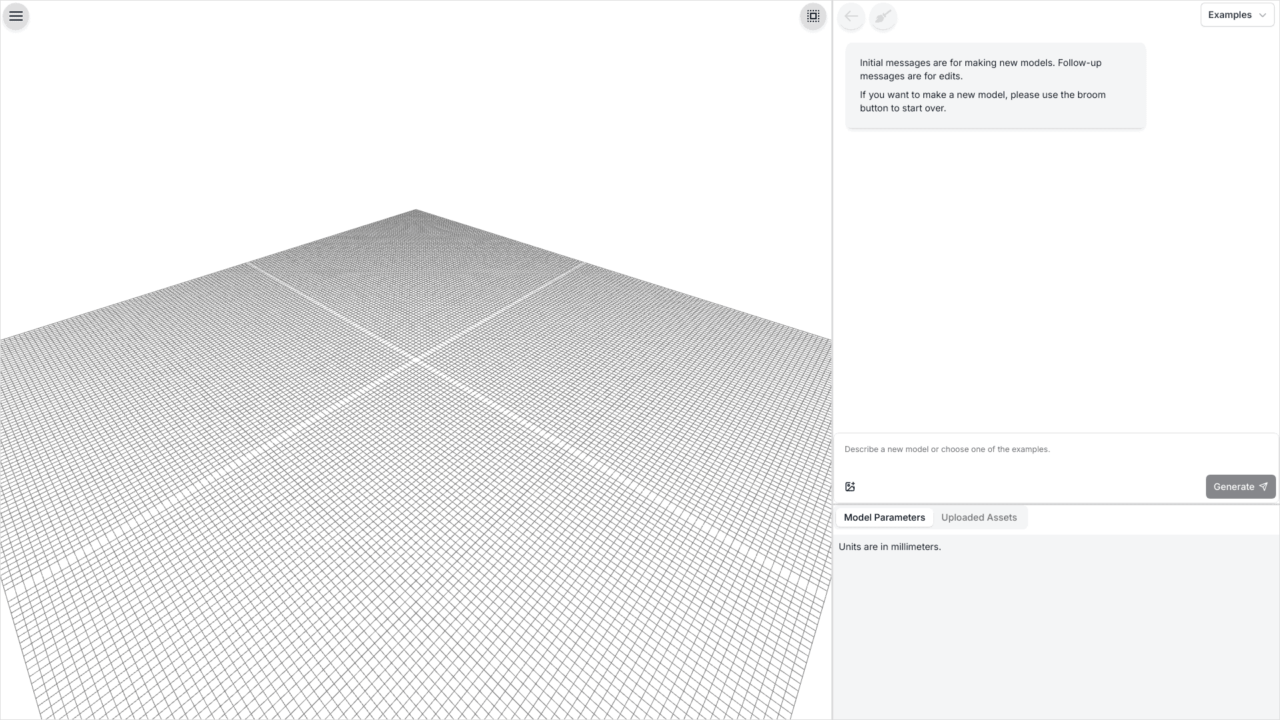Click the Units are in millimeters label
The height and width of the screenshot is (720, 1280).
coord(889,546)
